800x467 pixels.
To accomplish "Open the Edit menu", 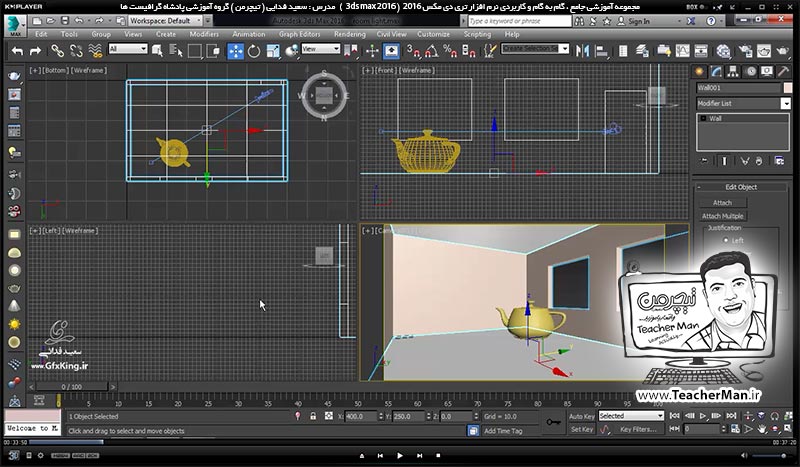I will tap(41, 34).
